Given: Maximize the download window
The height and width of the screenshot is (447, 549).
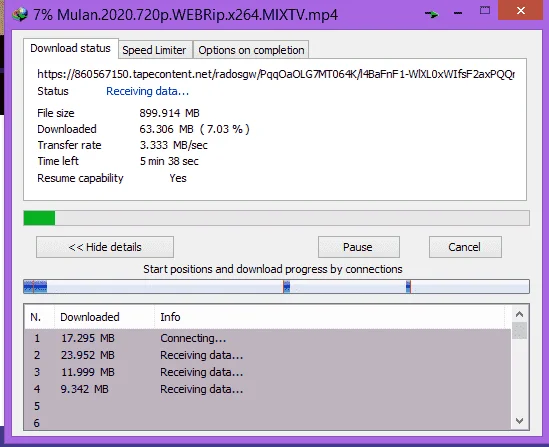Looking at the screenshot, I should (x=485, y=10).
